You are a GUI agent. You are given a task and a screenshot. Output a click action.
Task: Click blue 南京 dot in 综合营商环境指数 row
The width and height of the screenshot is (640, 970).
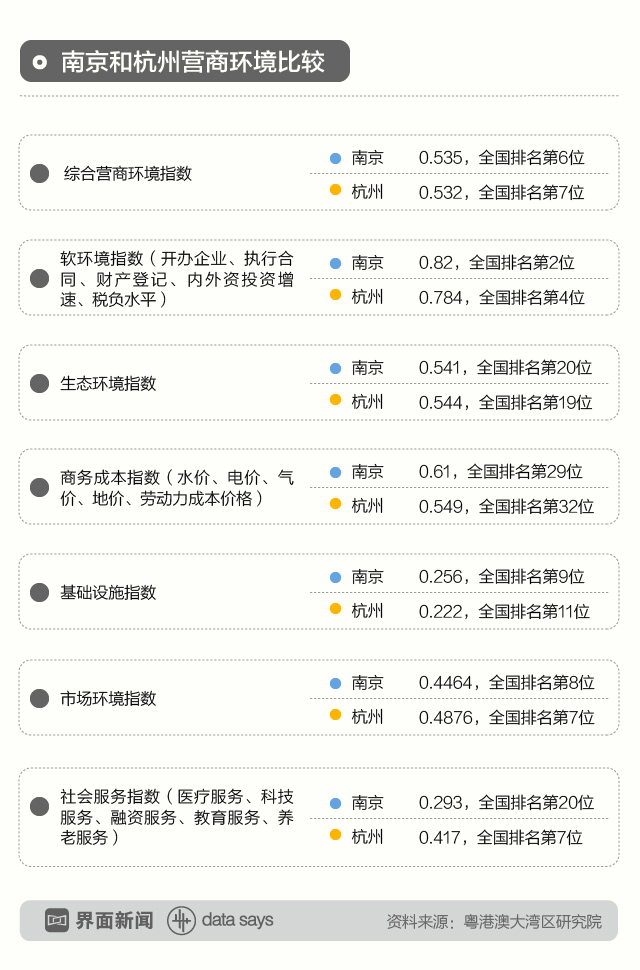[x=336, y=158]
